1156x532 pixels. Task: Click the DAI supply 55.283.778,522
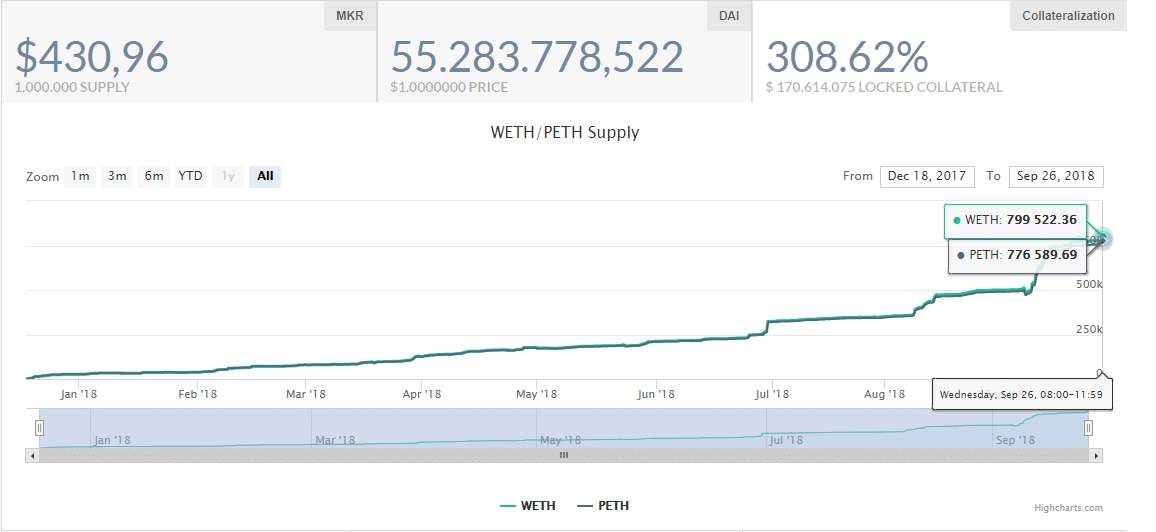tap(537, 57)
